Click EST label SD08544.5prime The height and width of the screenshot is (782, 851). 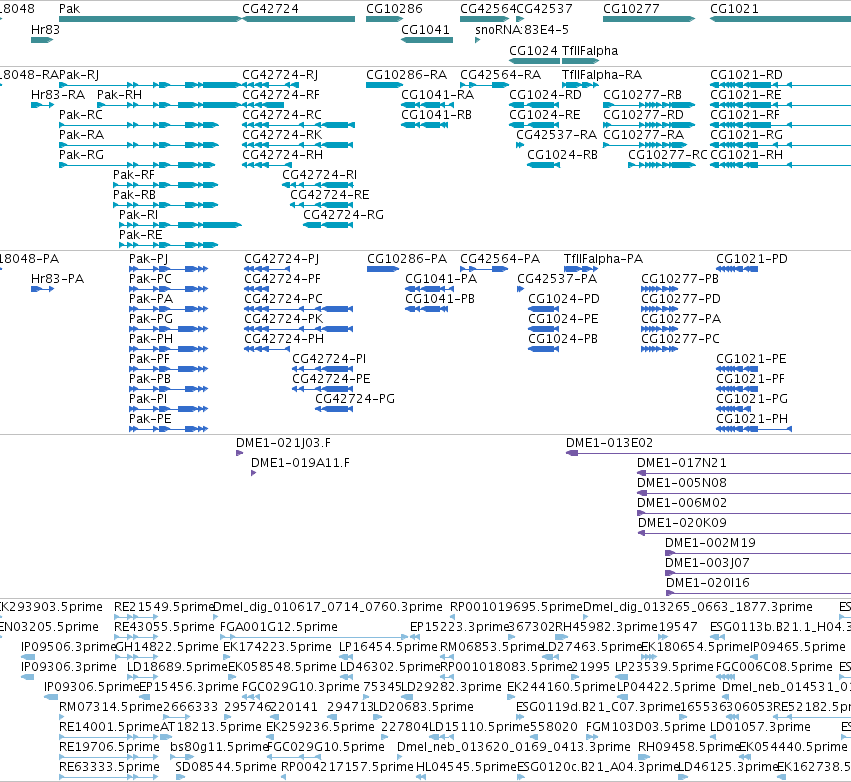pyautogui.click(x=226, y=767)
